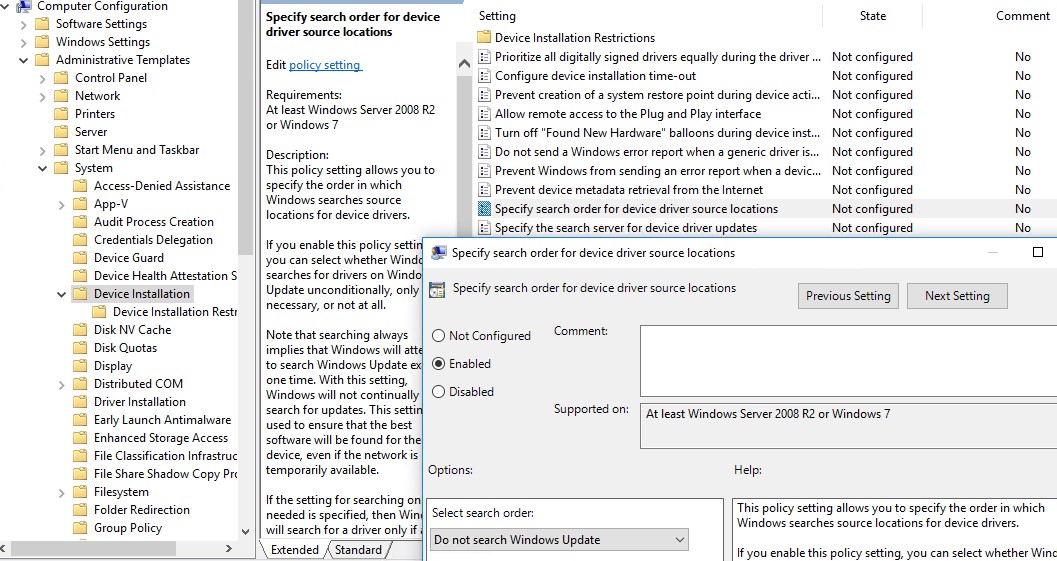The height and width of the screenshot is (561, 1057).
Task: Click inside the Comment text box
Action: (848, 360)
